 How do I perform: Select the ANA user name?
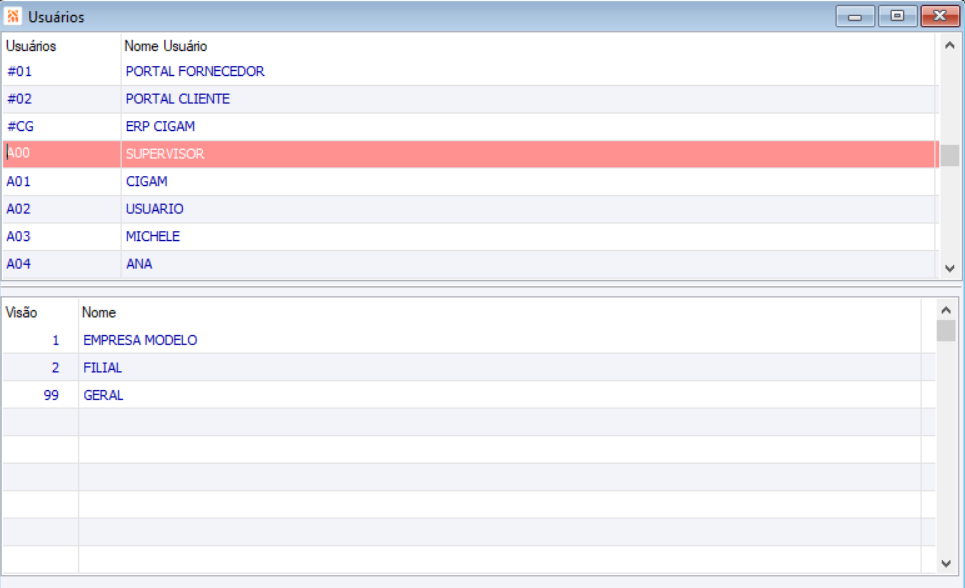coord(139,264)
